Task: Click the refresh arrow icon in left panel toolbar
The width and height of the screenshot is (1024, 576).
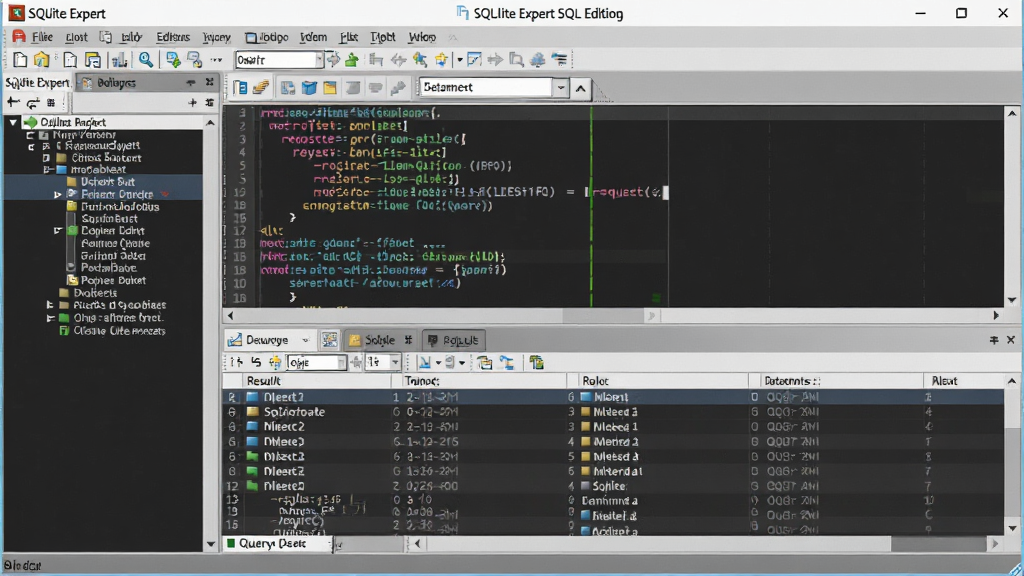Action: click(x=33, y=103)
